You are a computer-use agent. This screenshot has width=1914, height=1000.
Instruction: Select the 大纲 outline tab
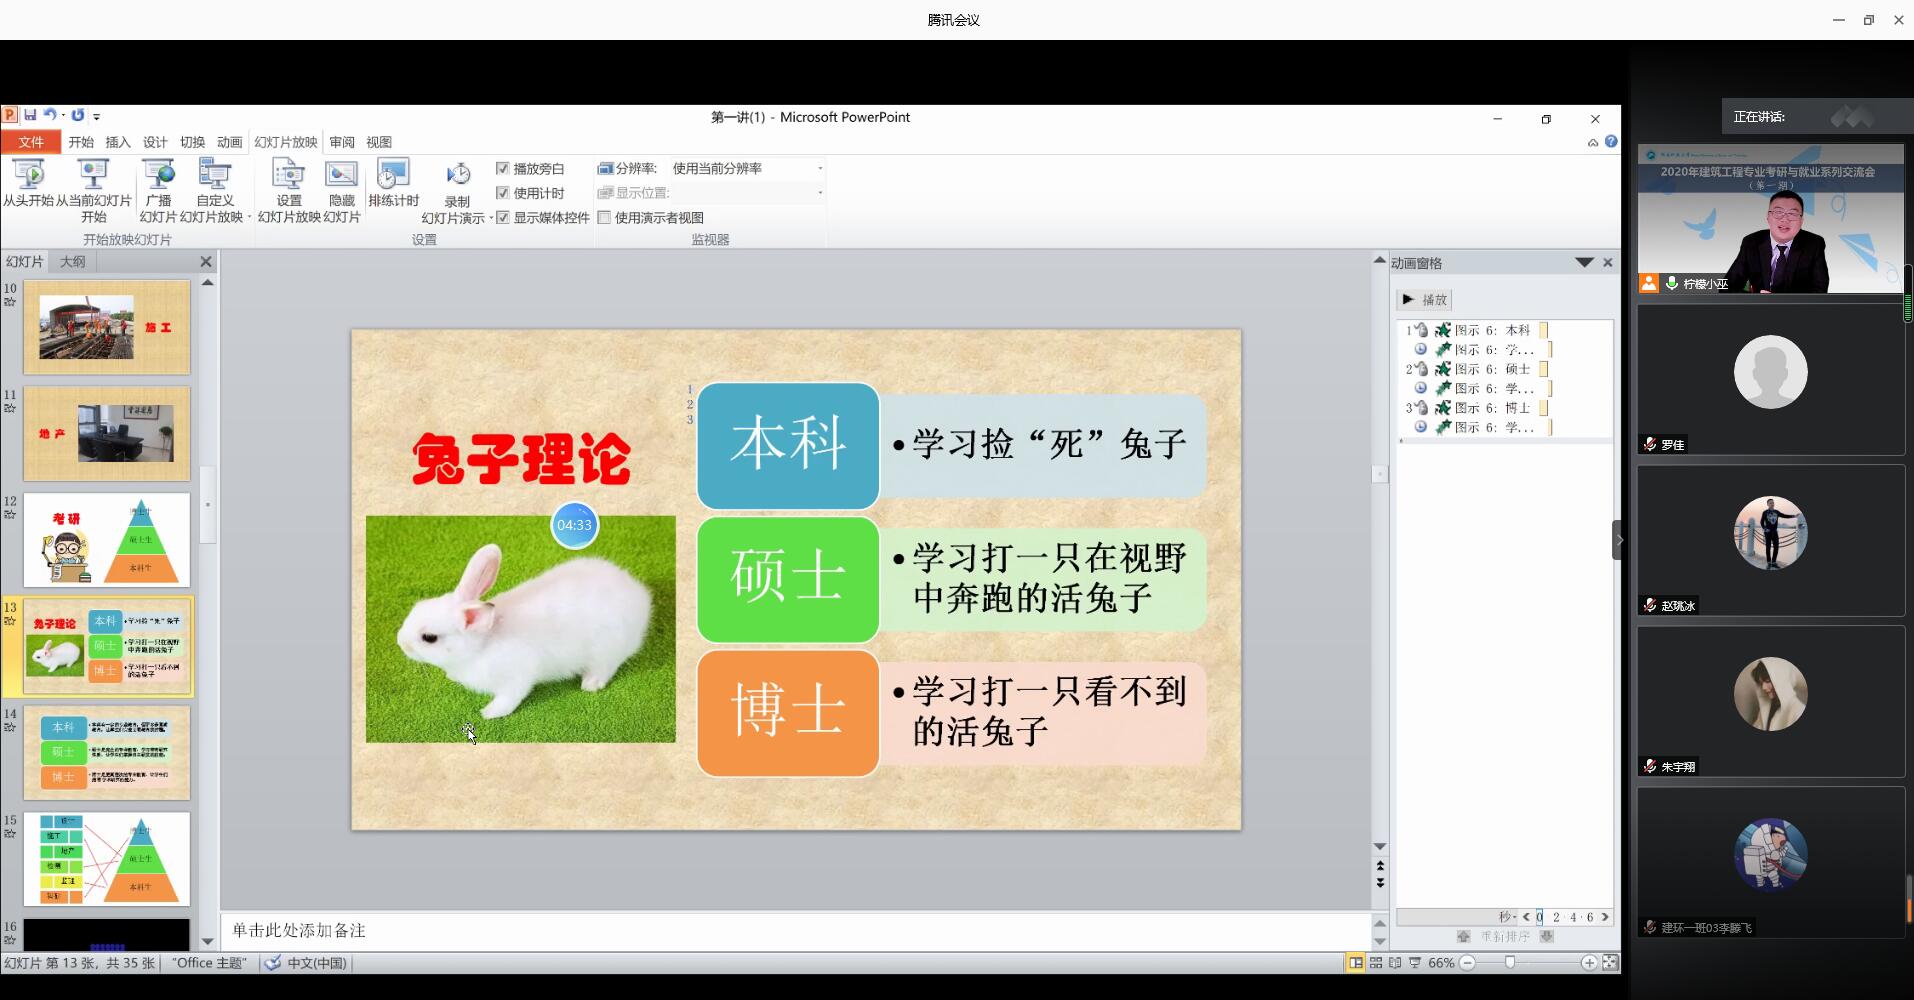(x=71, y=261)
